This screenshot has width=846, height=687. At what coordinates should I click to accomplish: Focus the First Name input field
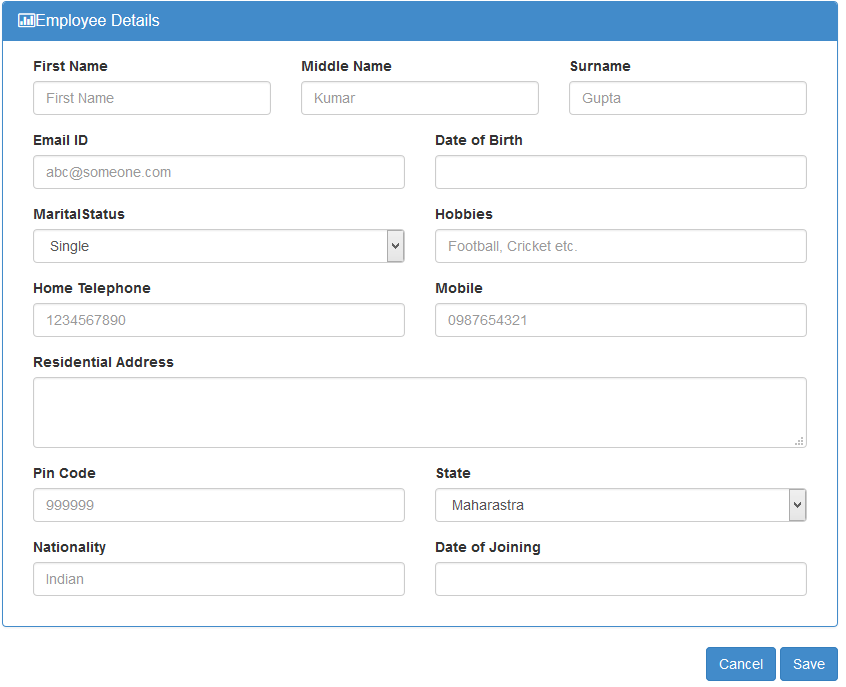(x=152, y=98)
